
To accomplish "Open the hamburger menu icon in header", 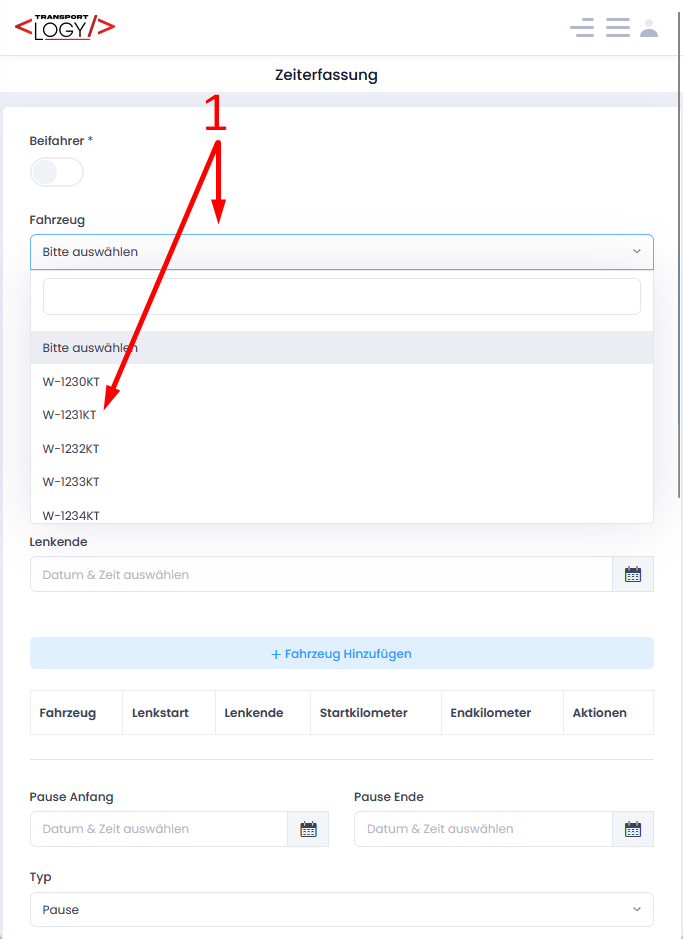I will pyautogui.click(x=617, y=28).
